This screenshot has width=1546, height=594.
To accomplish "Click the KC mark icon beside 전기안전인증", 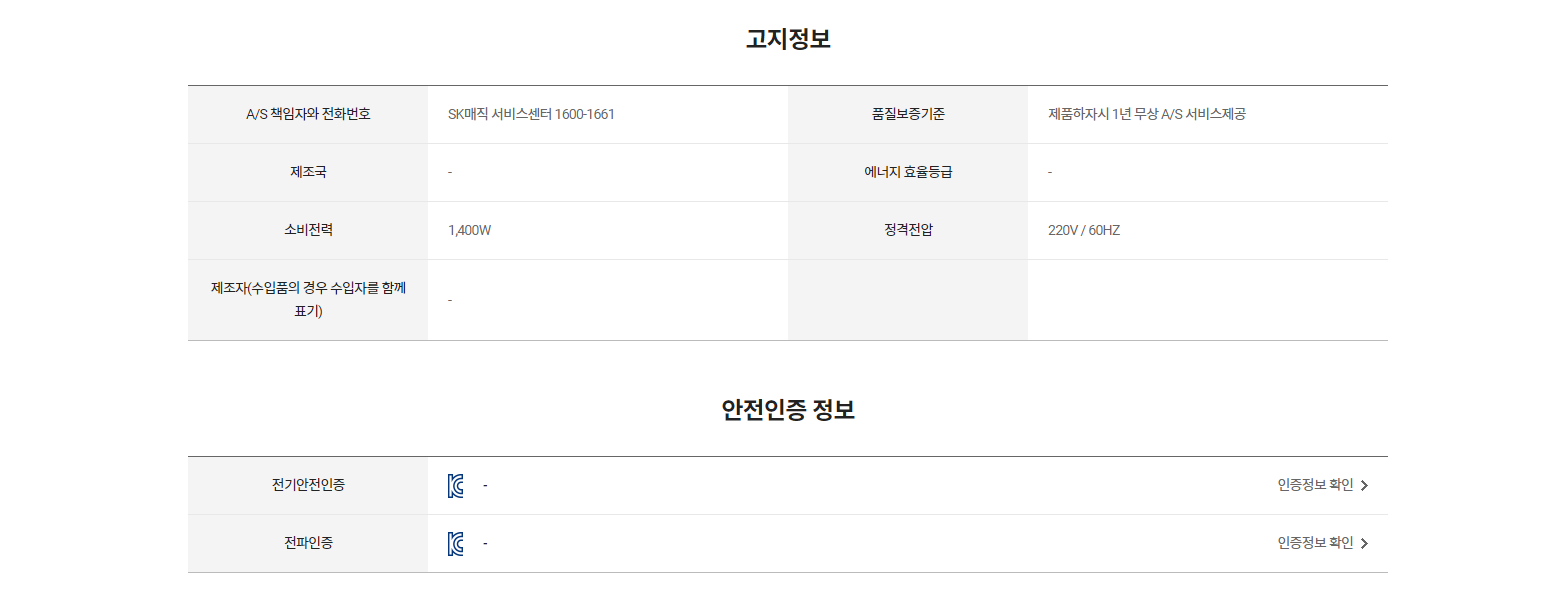I will click(x=456, y=486).
